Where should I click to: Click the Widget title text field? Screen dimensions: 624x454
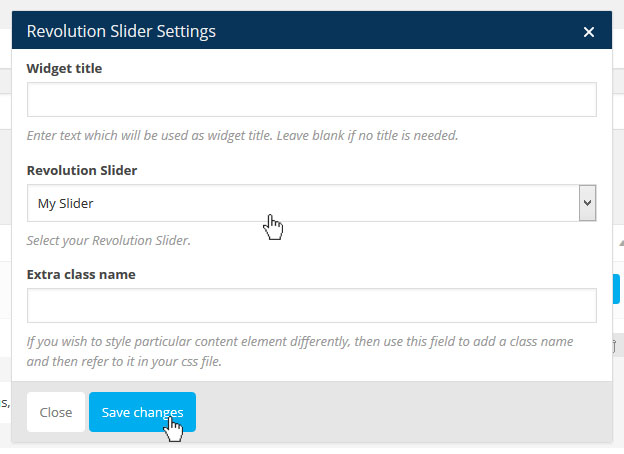(311, 100)
